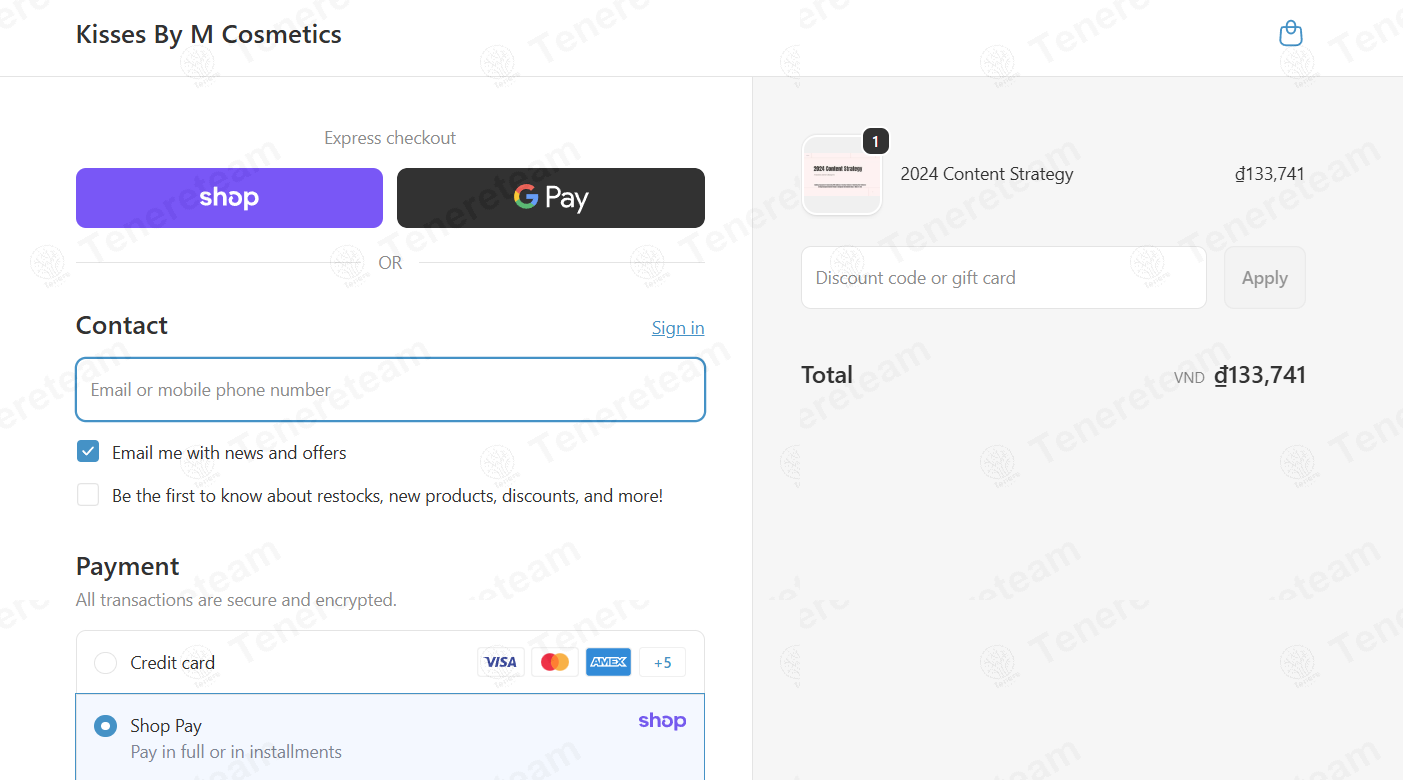Click the Mastercard logo icon

pyautogui.click(x=555, y=662)
